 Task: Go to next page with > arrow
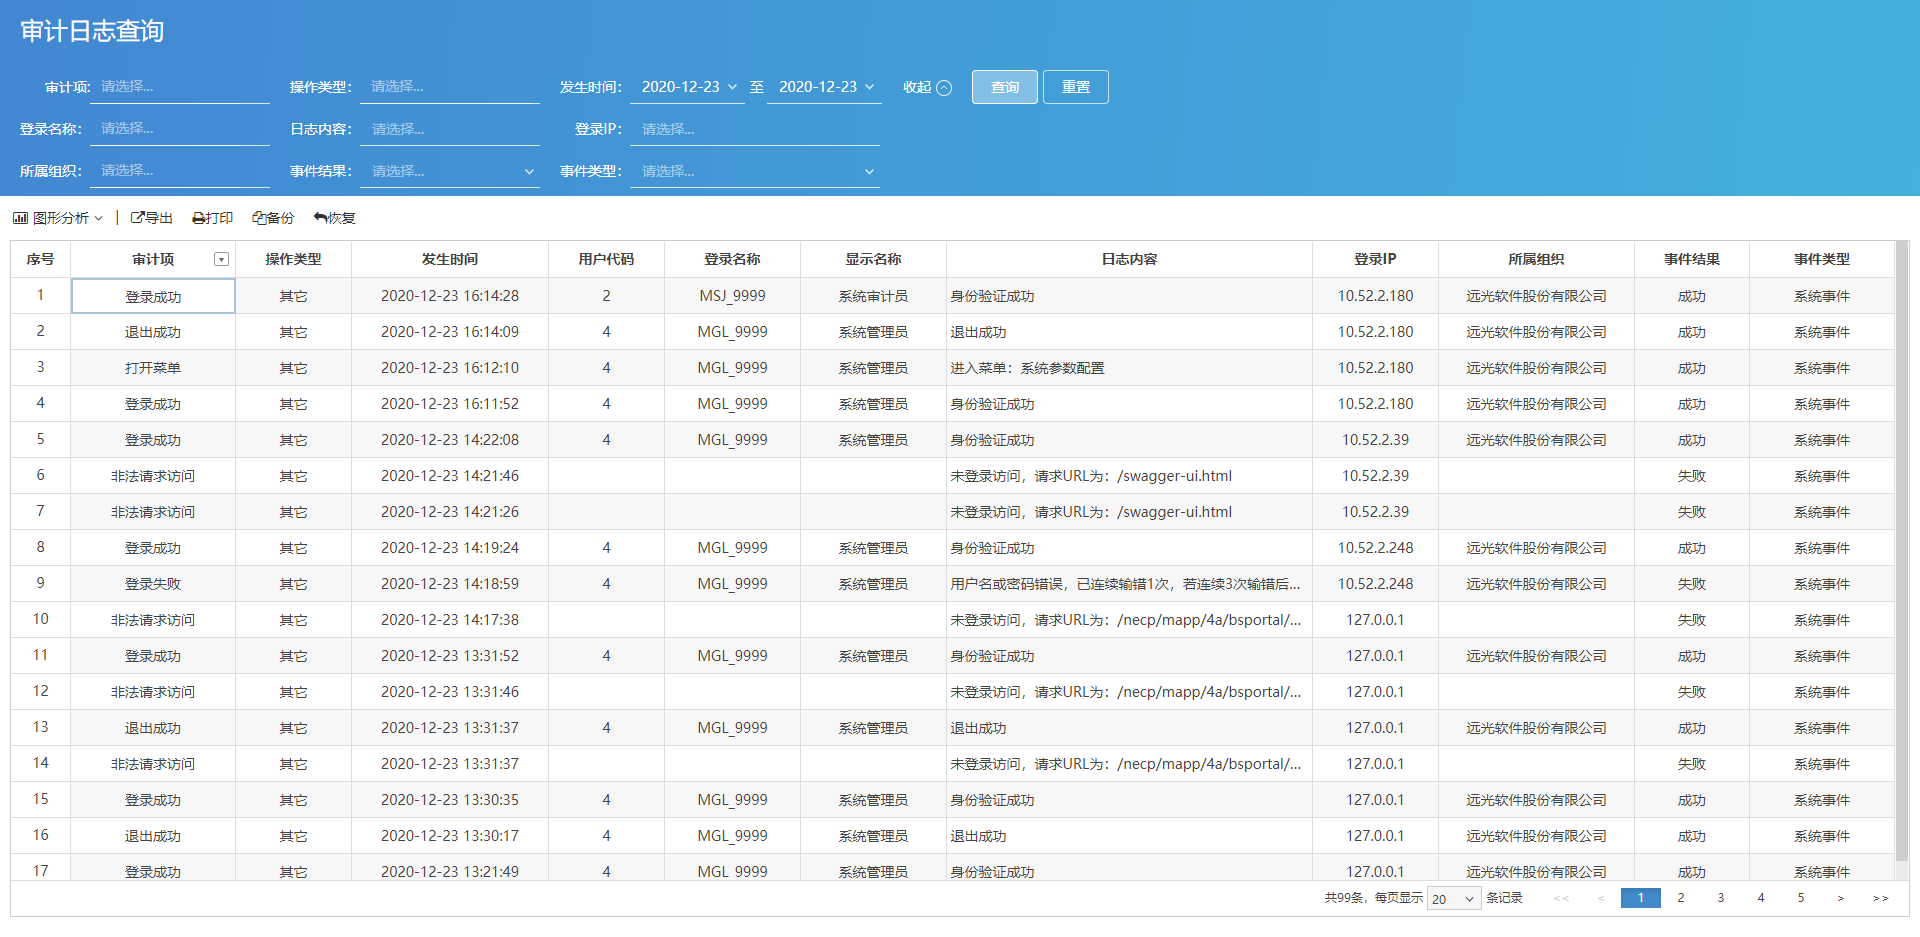point(1840,898)
